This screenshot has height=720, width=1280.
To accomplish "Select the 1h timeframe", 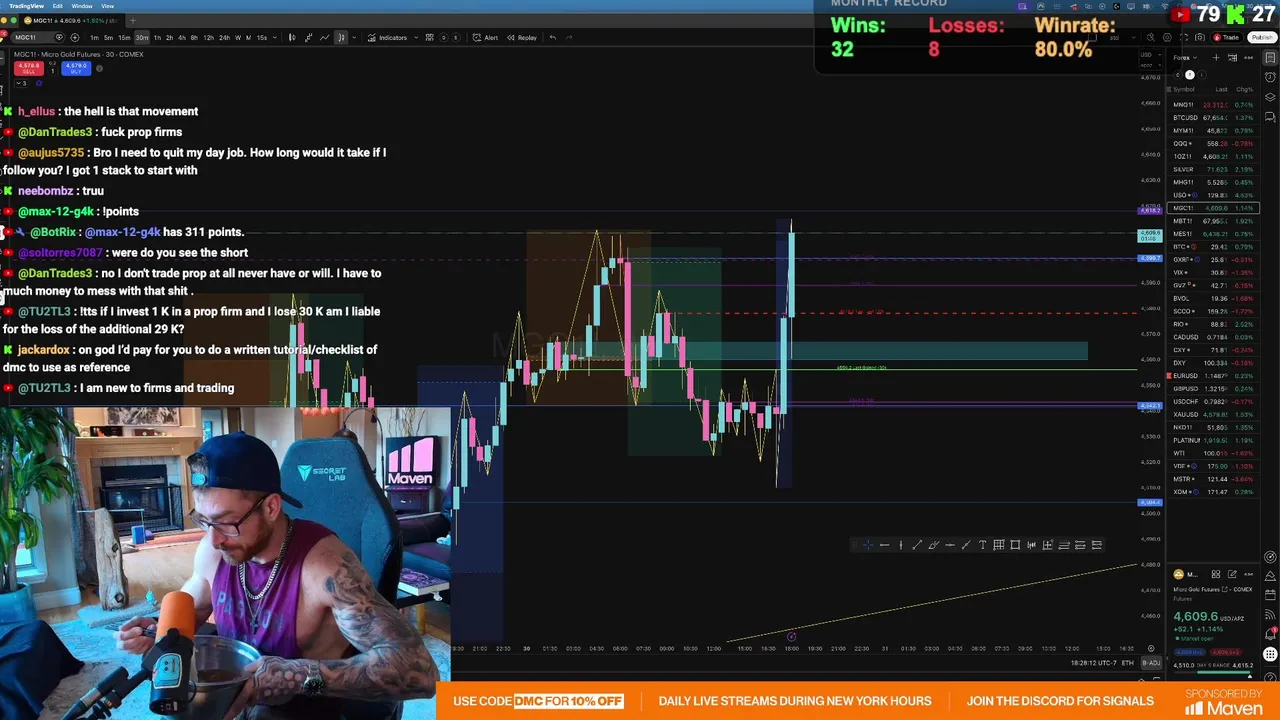I will tap(157, 37).
